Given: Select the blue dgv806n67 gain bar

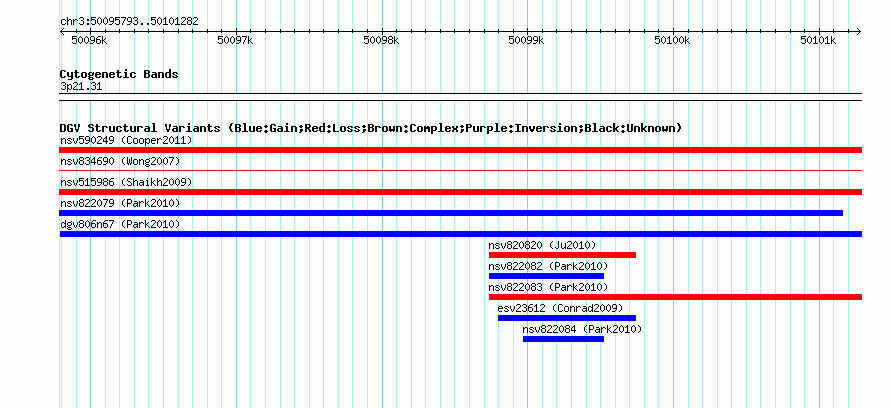Looking at the screenshot, I should pos(460,234).
